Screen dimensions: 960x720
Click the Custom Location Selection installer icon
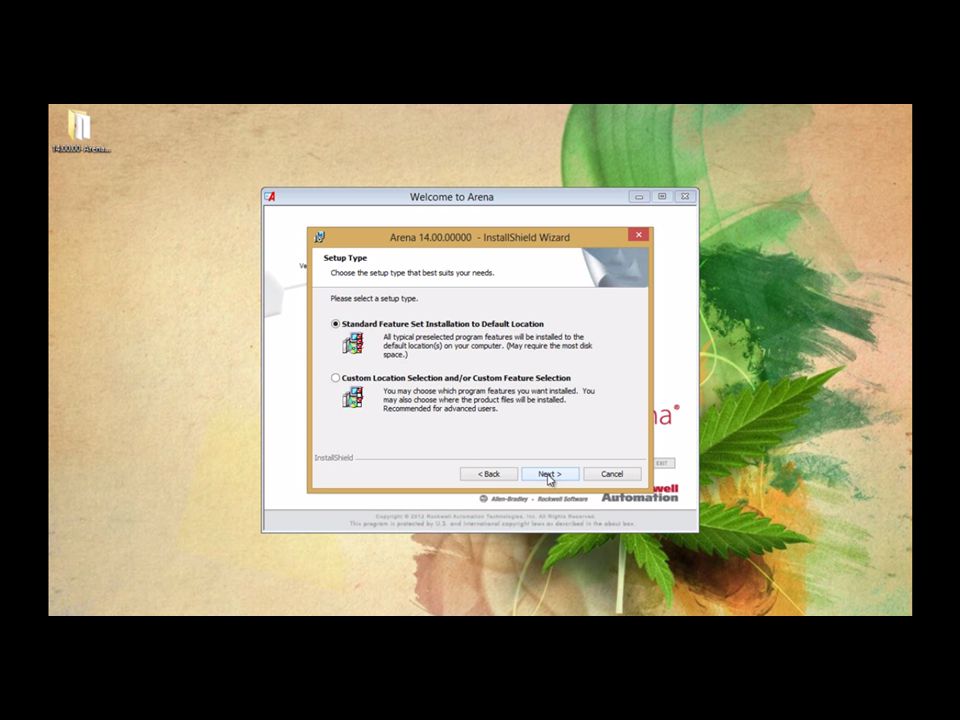(353, 397)
